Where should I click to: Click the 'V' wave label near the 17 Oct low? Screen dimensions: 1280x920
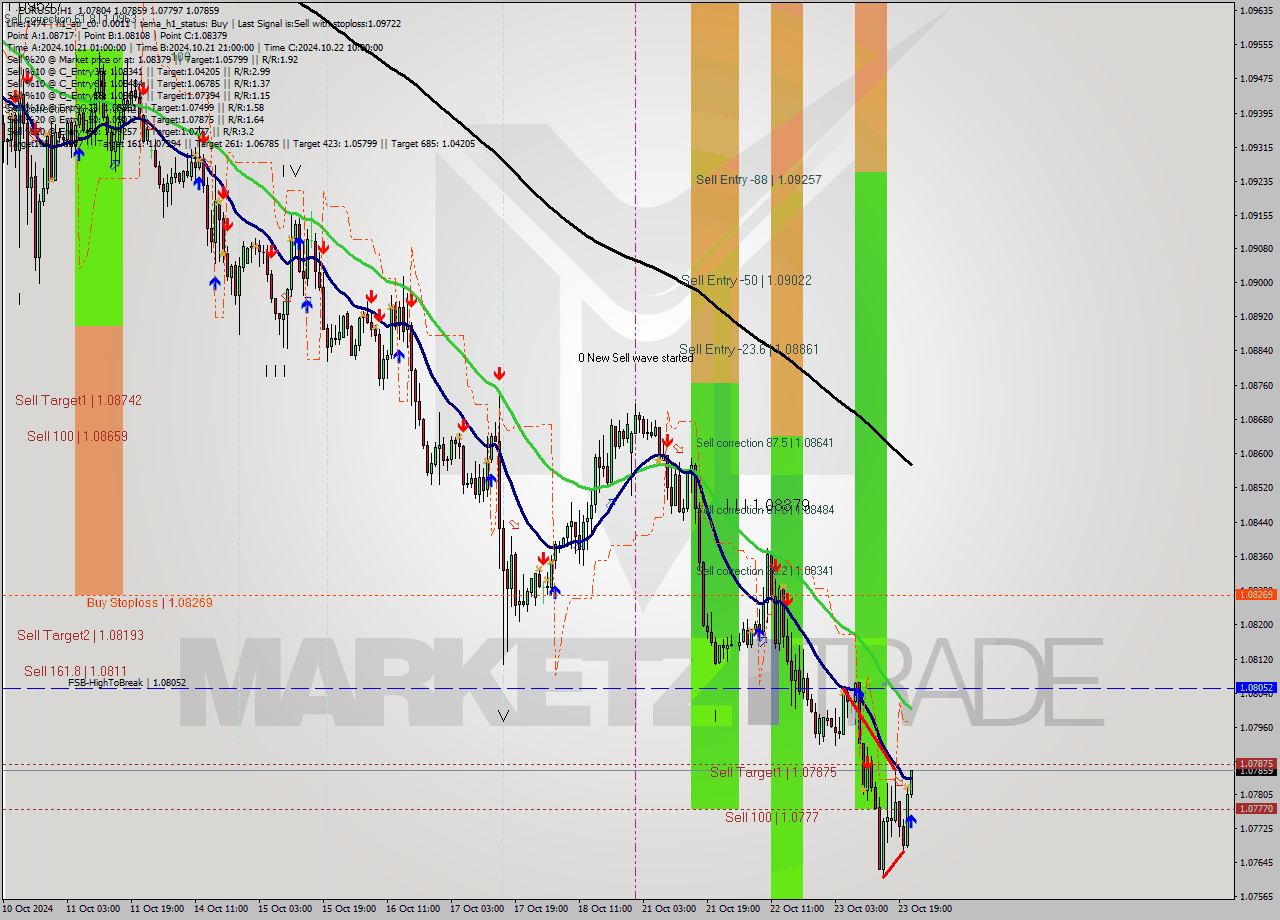tap(503, 716)
